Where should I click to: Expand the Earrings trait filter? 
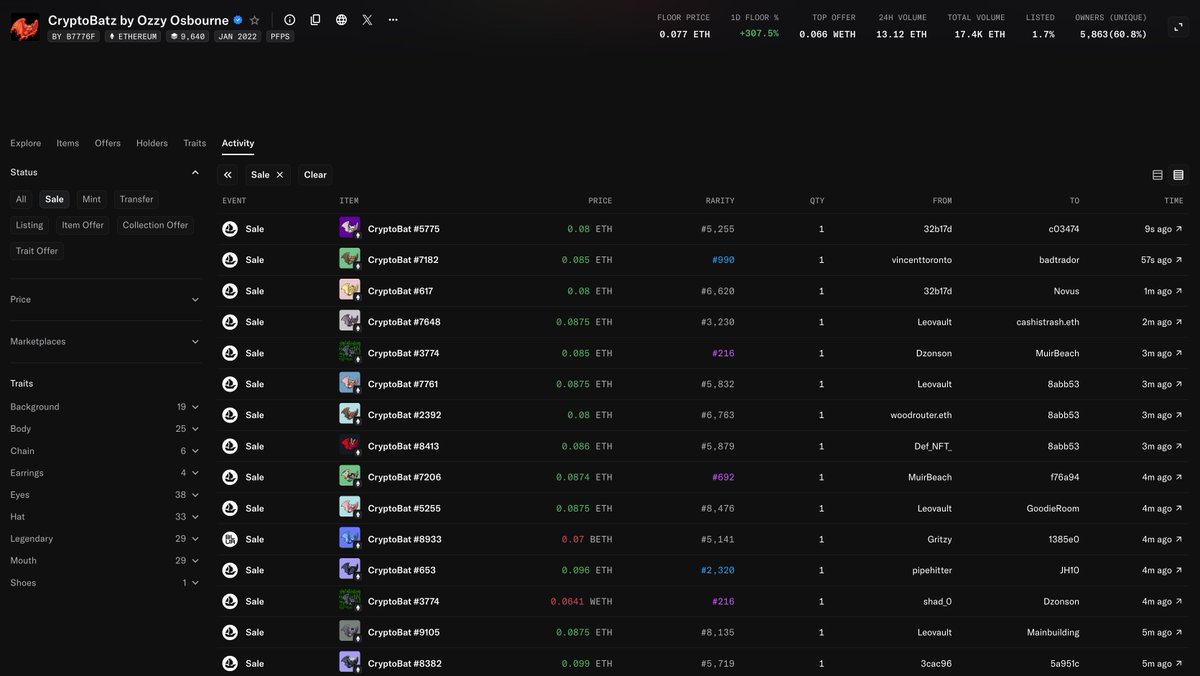tap(104, 473)
